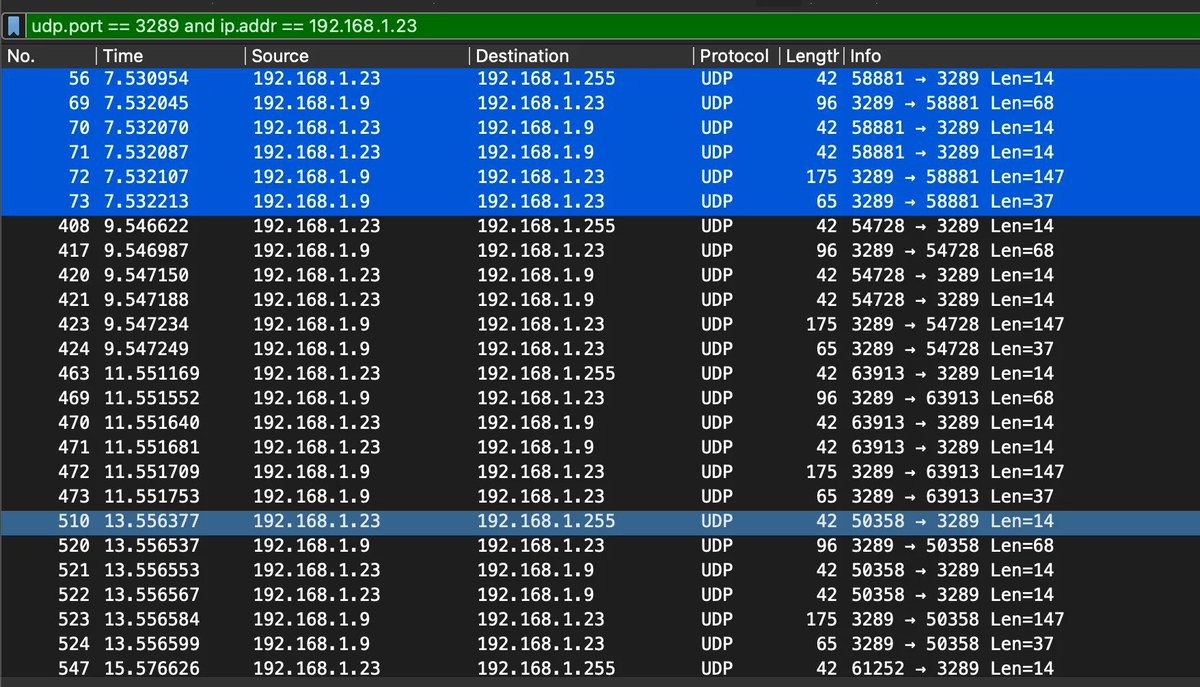Screen dimensions: 1200x687
Task: Sort by the Length column header
Action: 811,56
